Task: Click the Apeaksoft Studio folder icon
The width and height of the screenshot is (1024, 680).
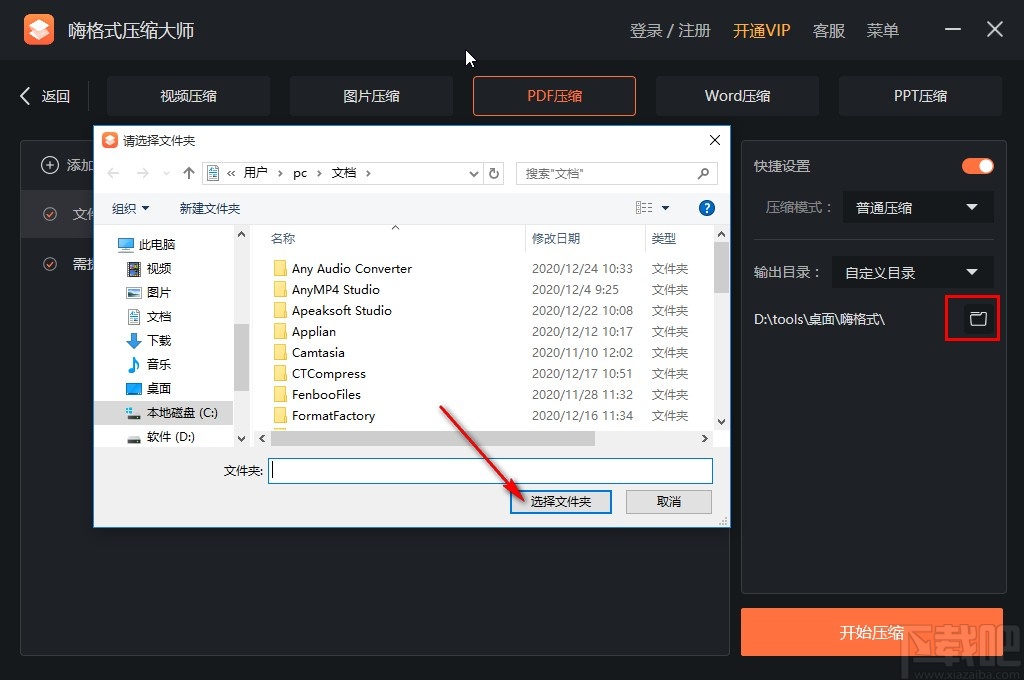Action: [x=280, y=310]
